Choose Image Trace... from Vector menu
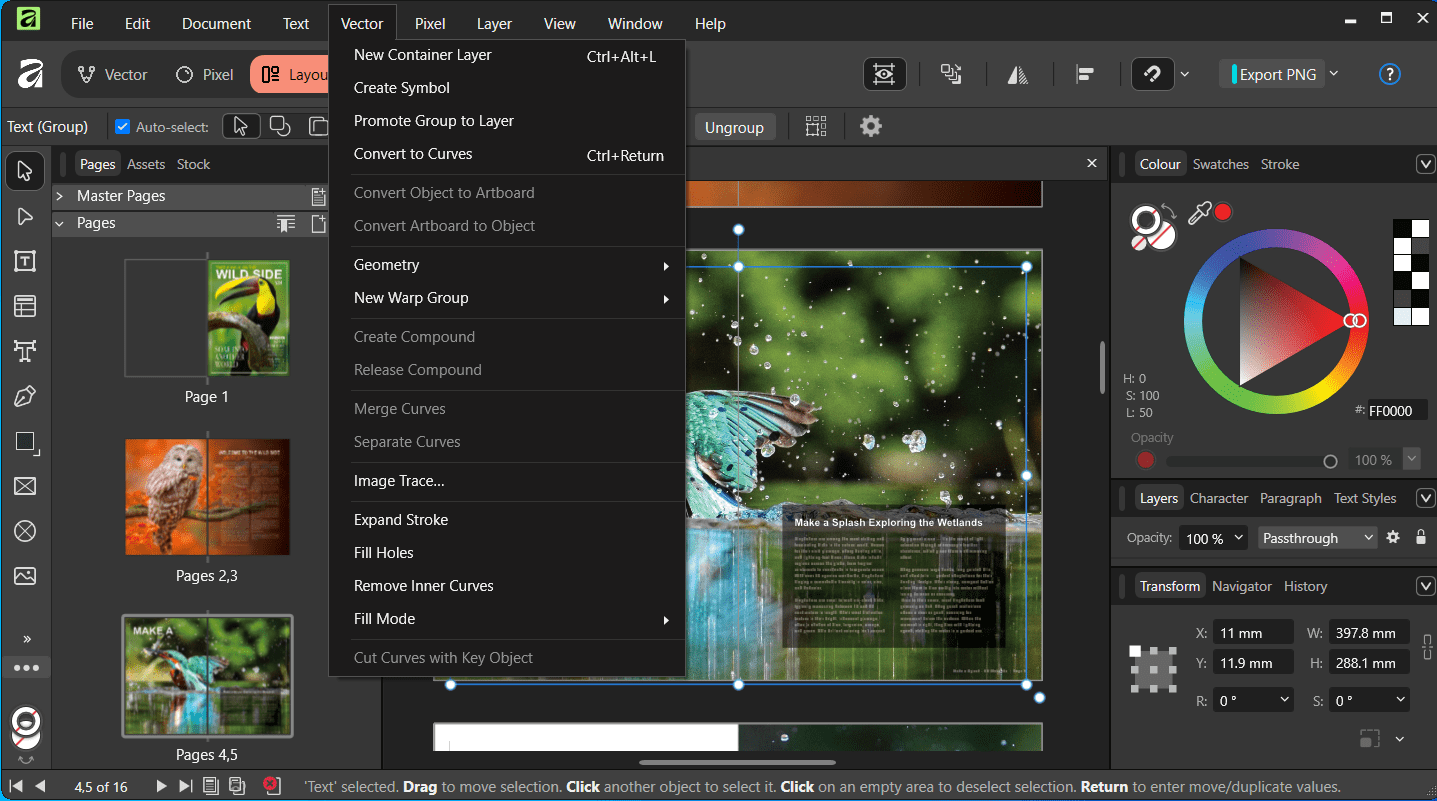Image resolution: width=1437 pixels, height=801 pixels. tap(399, 481)
